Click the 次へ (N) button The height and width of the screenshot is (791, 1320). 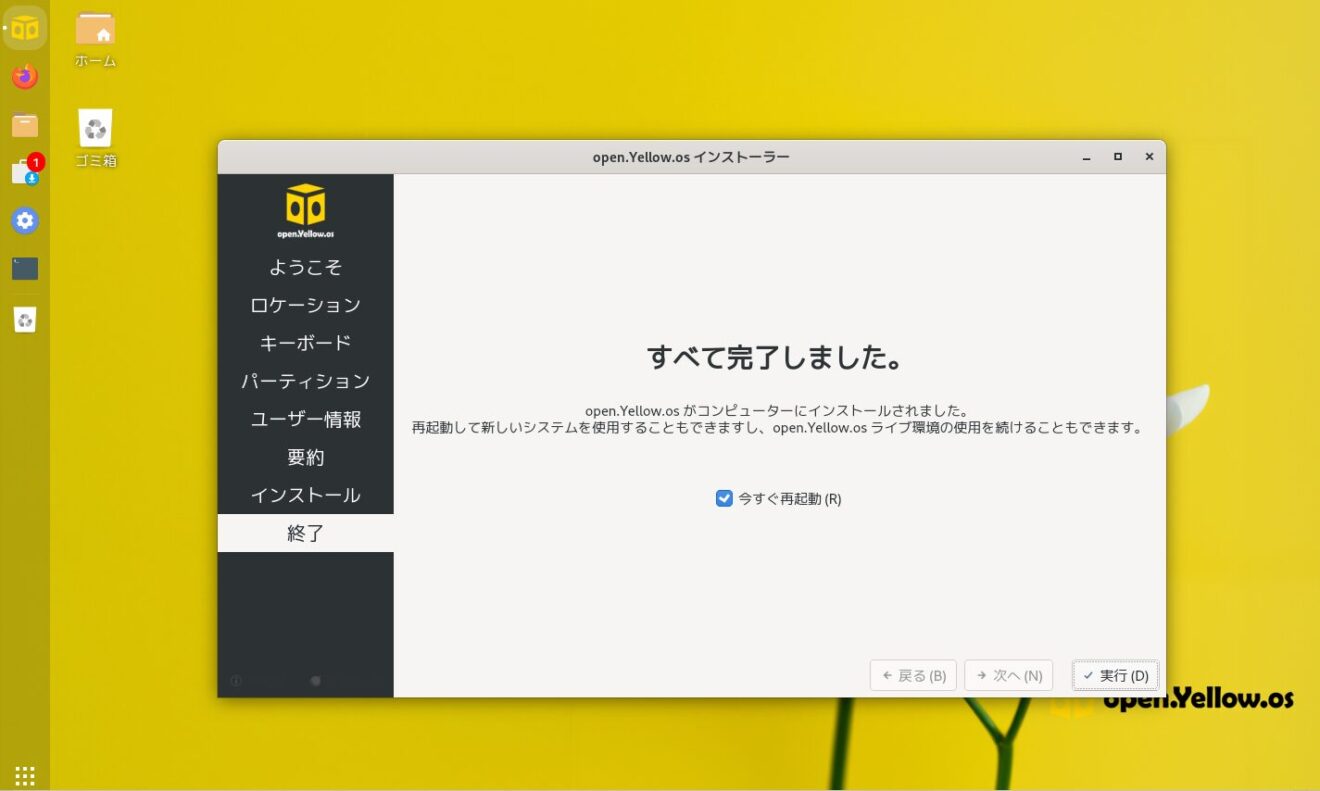1009,675
